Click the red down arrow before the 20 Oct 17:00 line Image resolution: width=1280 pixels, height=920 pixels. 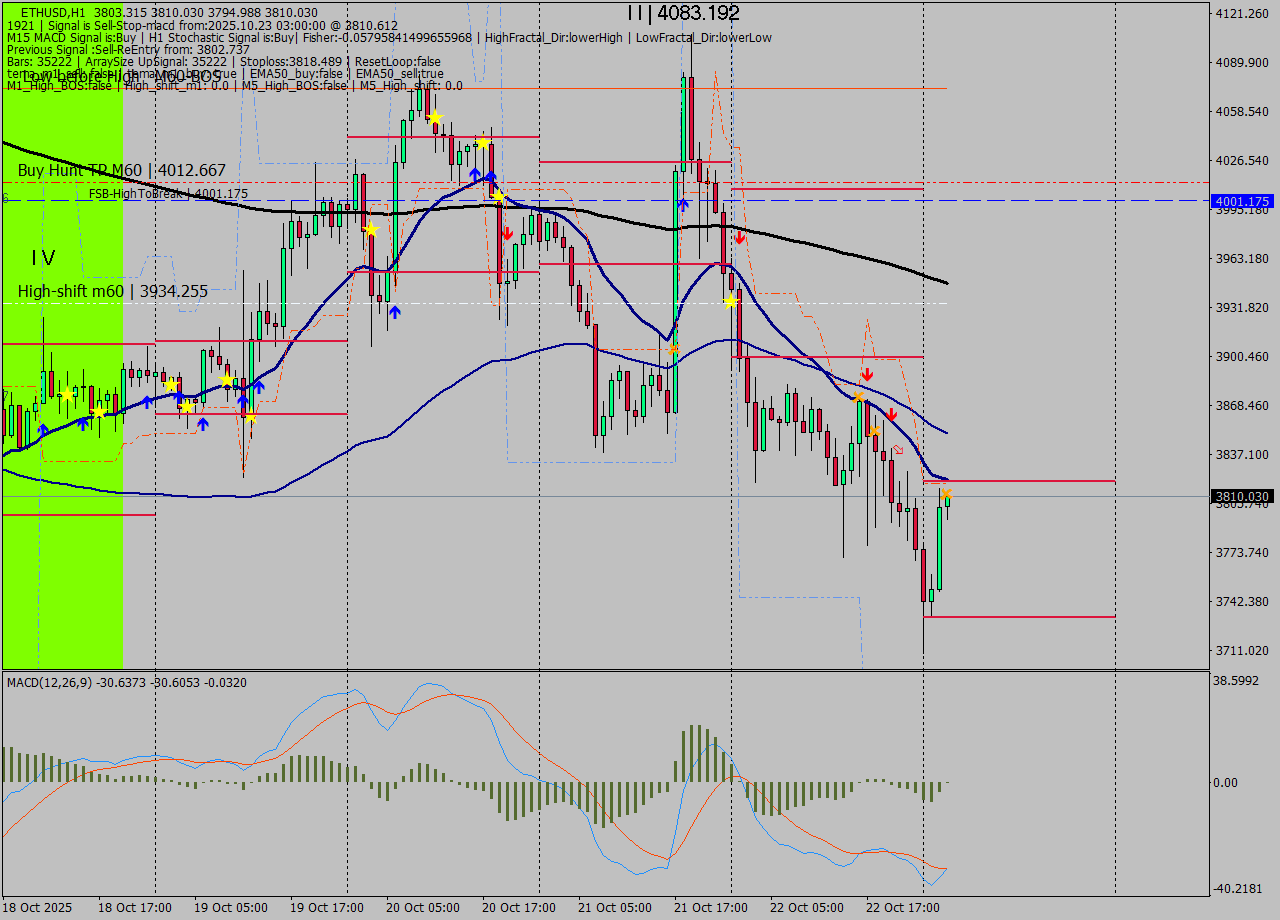coord(507,233)
